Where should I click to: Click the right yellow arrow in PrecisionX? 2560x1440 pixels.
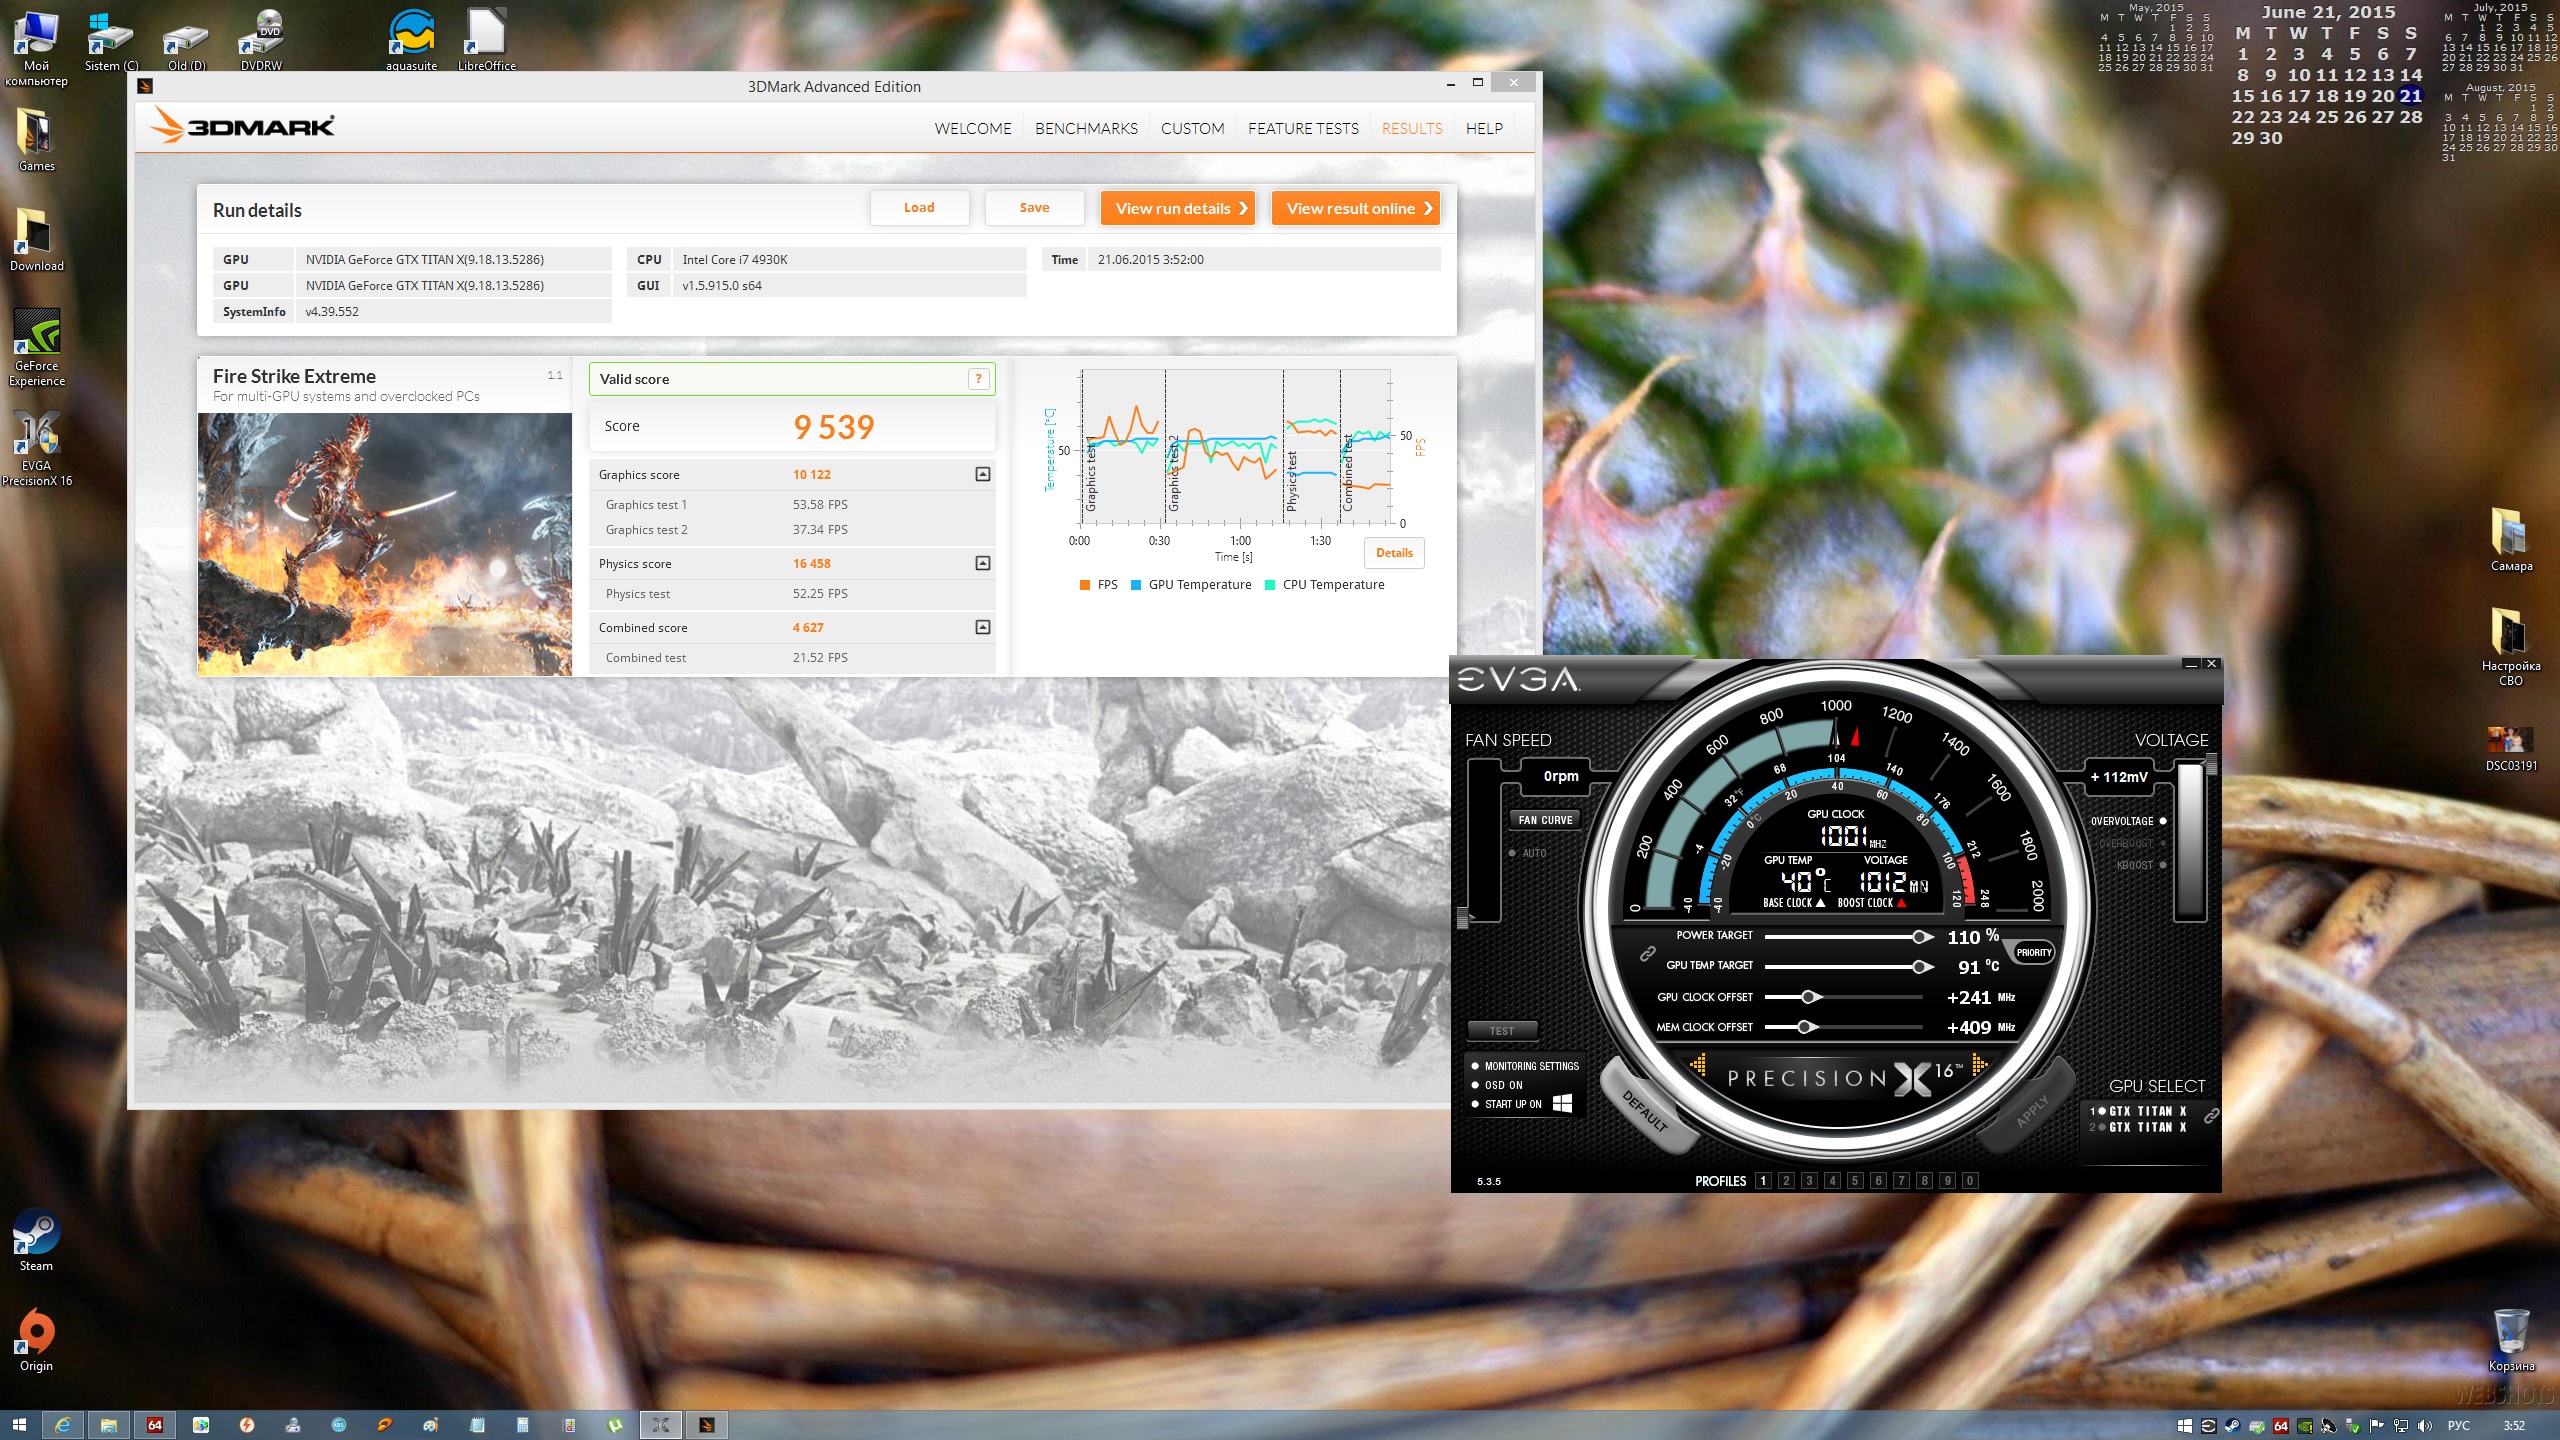(1978, 1065)
